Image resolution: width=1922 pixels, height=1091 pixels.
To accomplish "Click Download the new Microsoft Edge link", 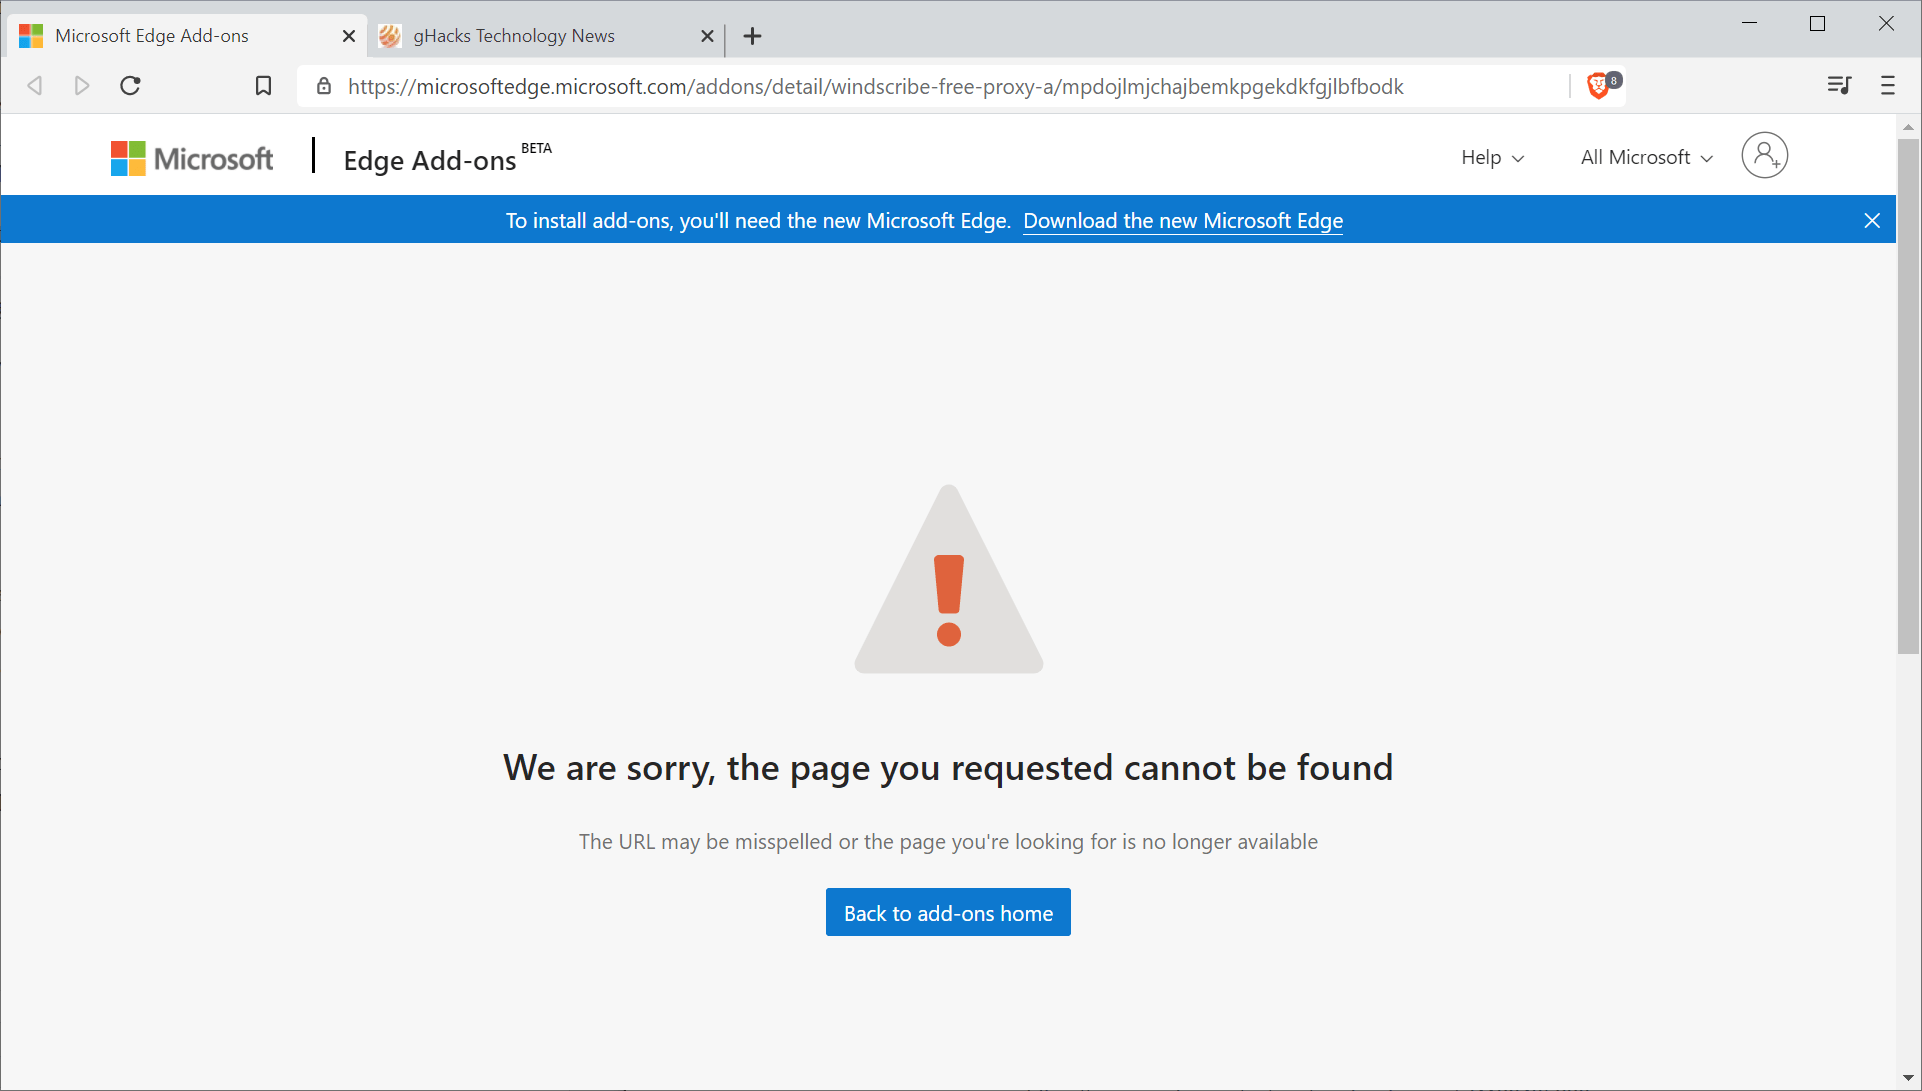I will (x=1183, y=221).
